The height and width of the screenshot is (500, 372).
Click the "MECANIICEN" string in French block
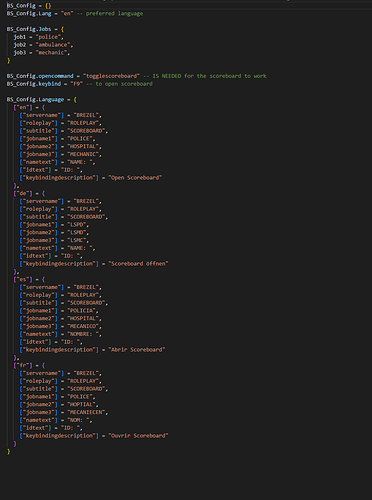86,412
